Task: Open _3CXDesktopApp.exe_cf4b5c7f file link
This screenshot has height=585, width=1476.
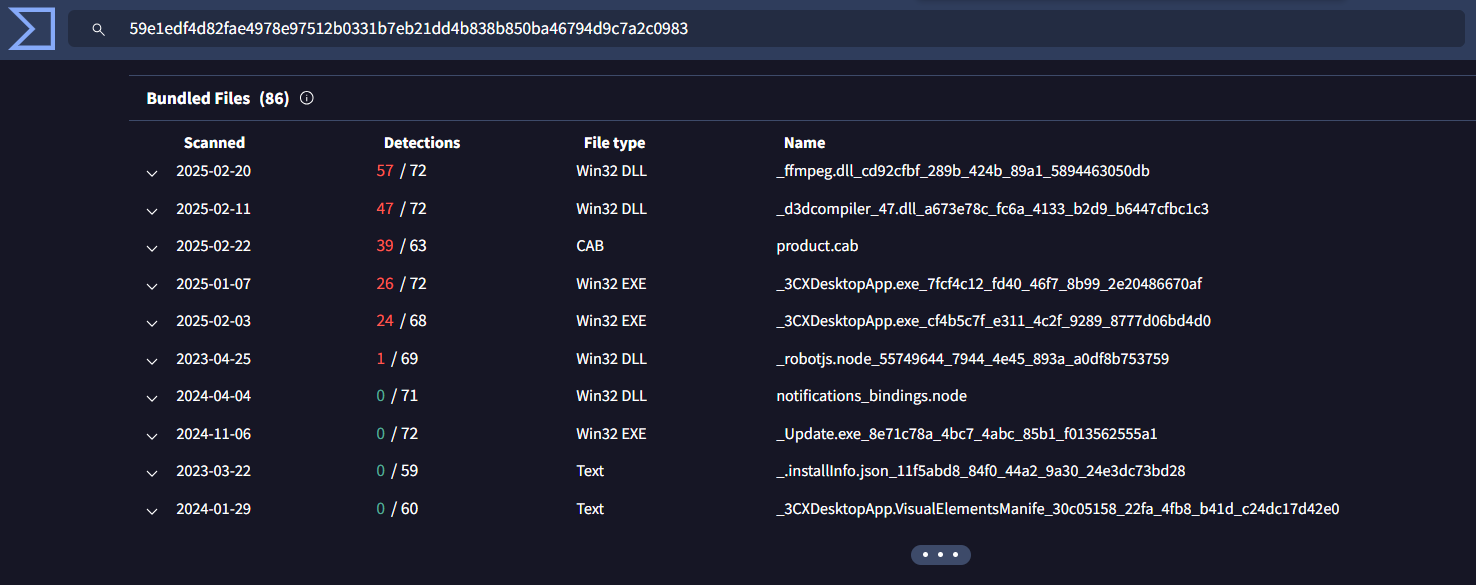Action: pyautogui.click(x=993, y=321)
